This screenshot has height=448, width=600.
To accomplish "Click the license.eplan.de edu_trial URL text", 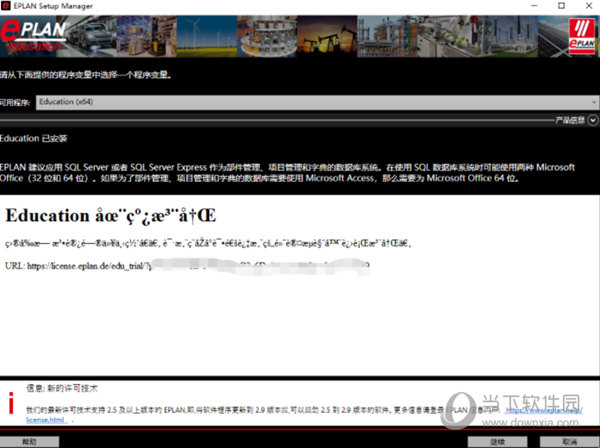I will point(188,266).
